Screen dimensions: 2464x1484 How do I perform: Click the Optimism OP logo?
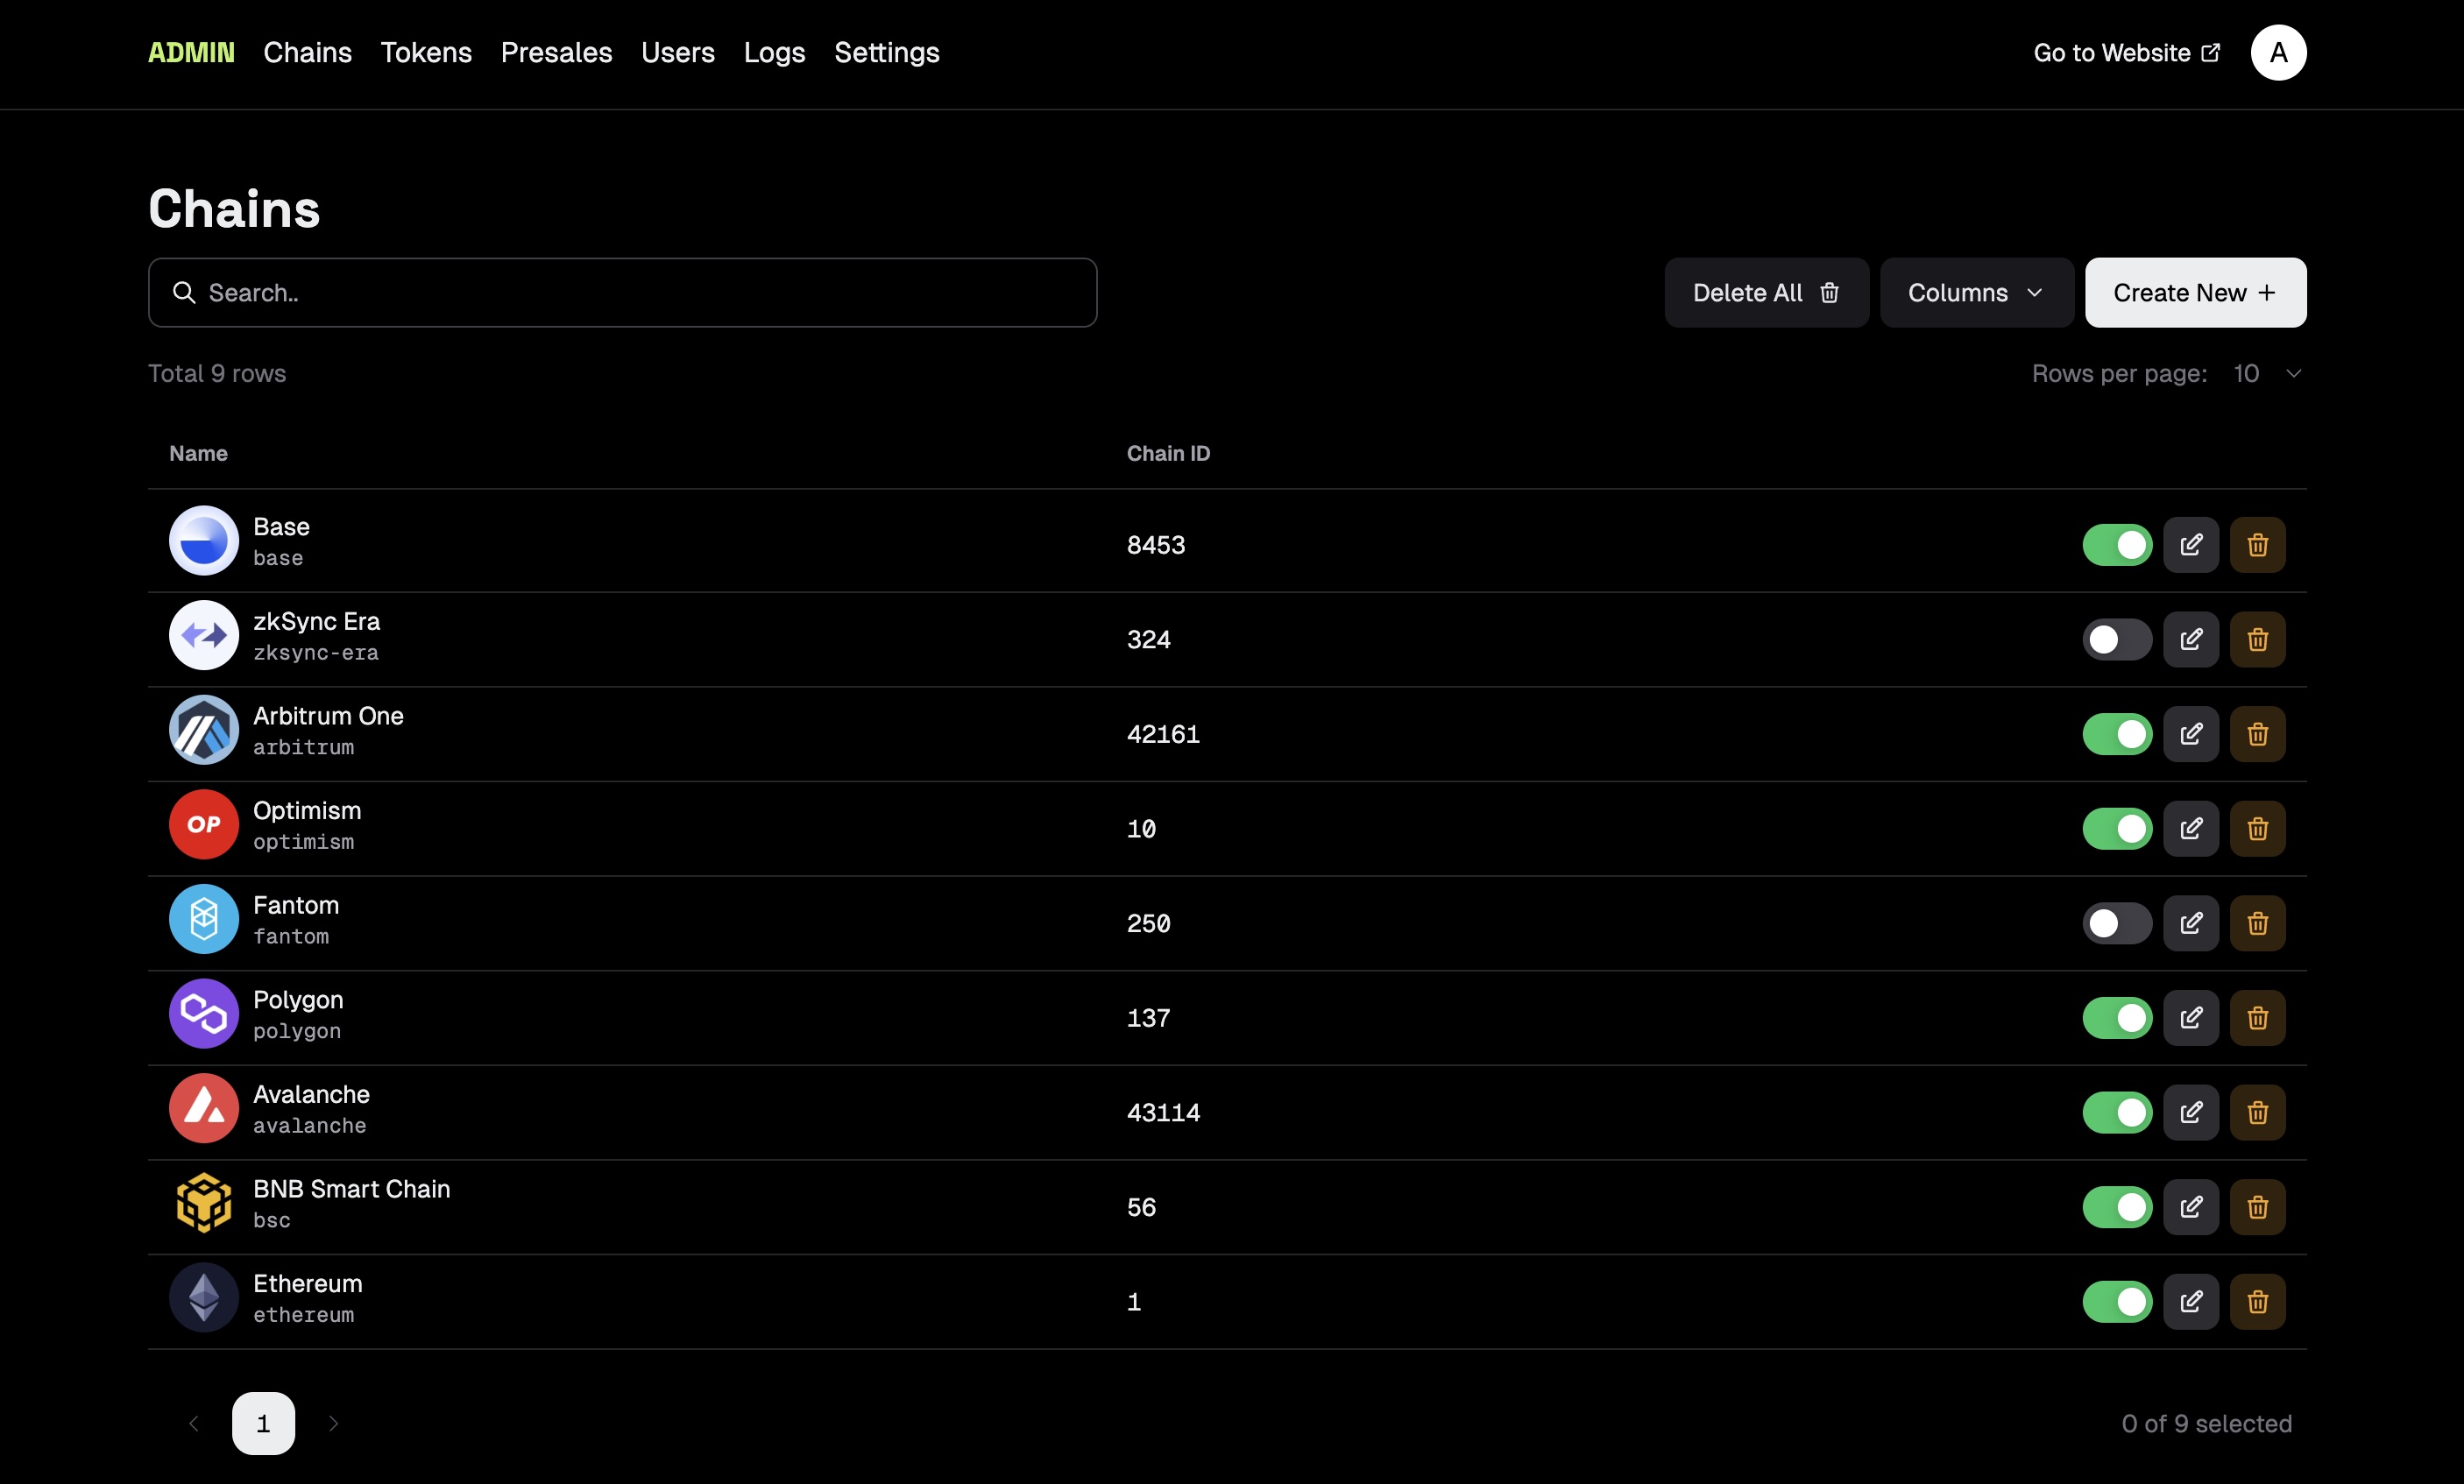[x=204, y=824]
